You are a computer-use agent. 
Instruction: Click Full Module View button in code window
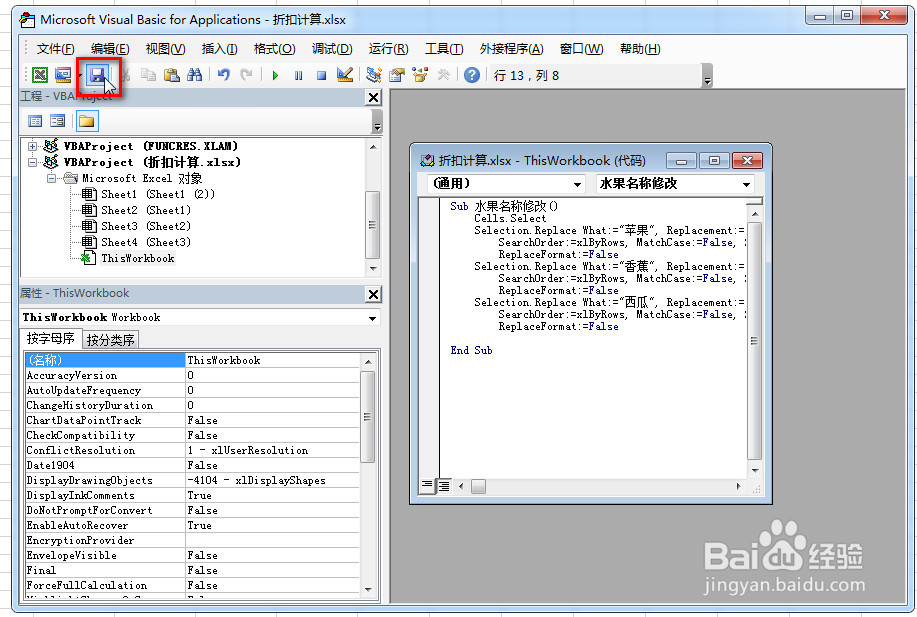click(444, 486)
